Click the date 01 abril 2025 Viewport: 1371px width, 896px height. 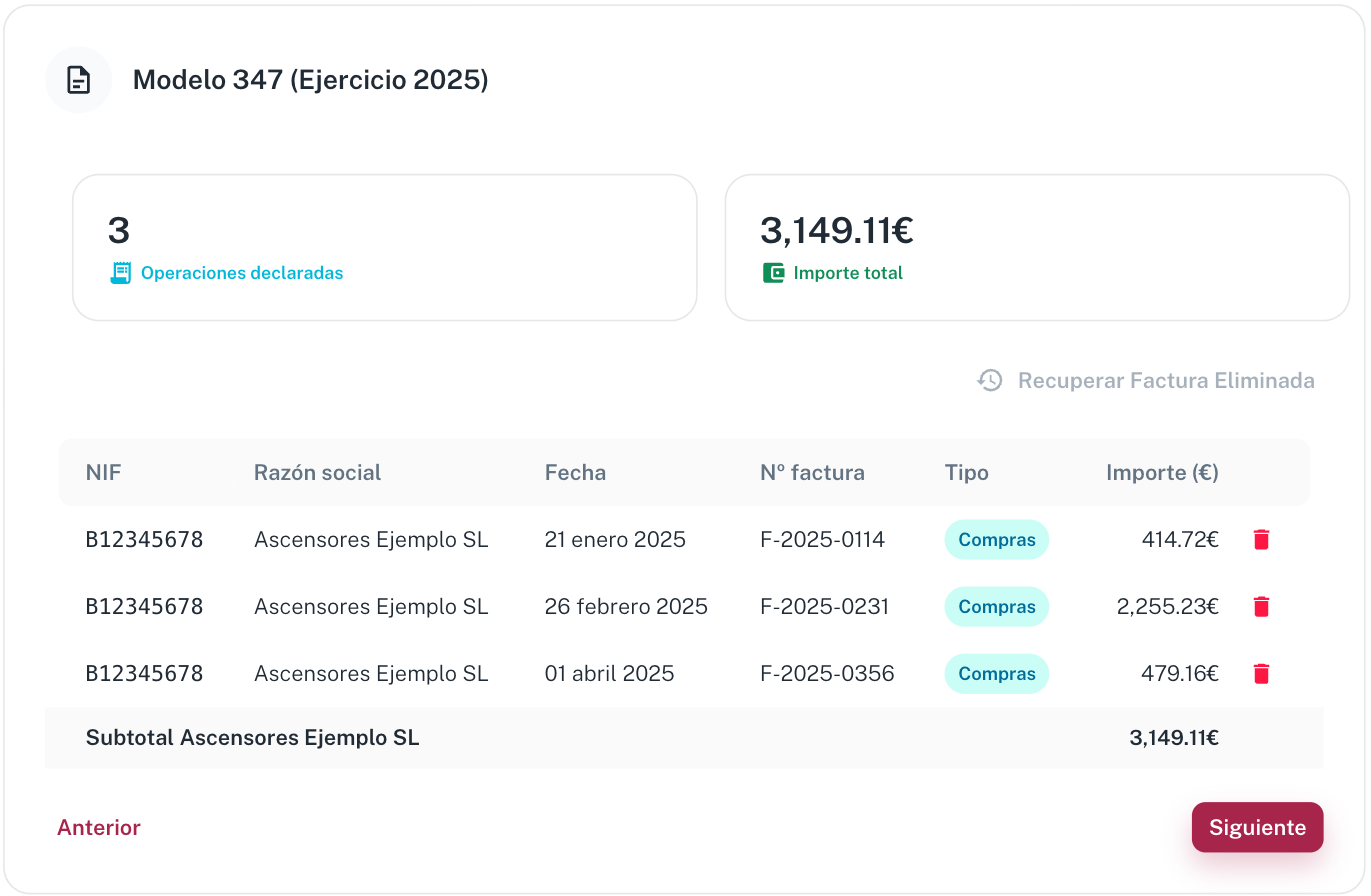pyautogui.click(x=609, y=674)
